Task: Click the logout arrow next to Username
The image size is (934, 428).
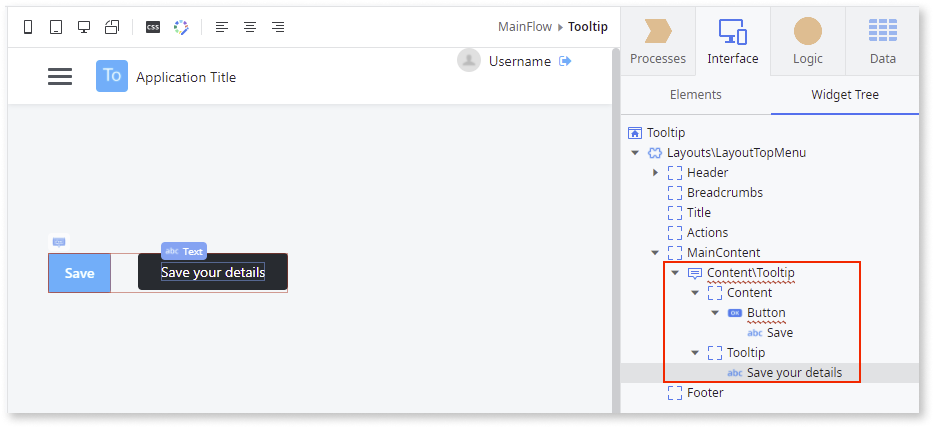Action: coord(565,62)
